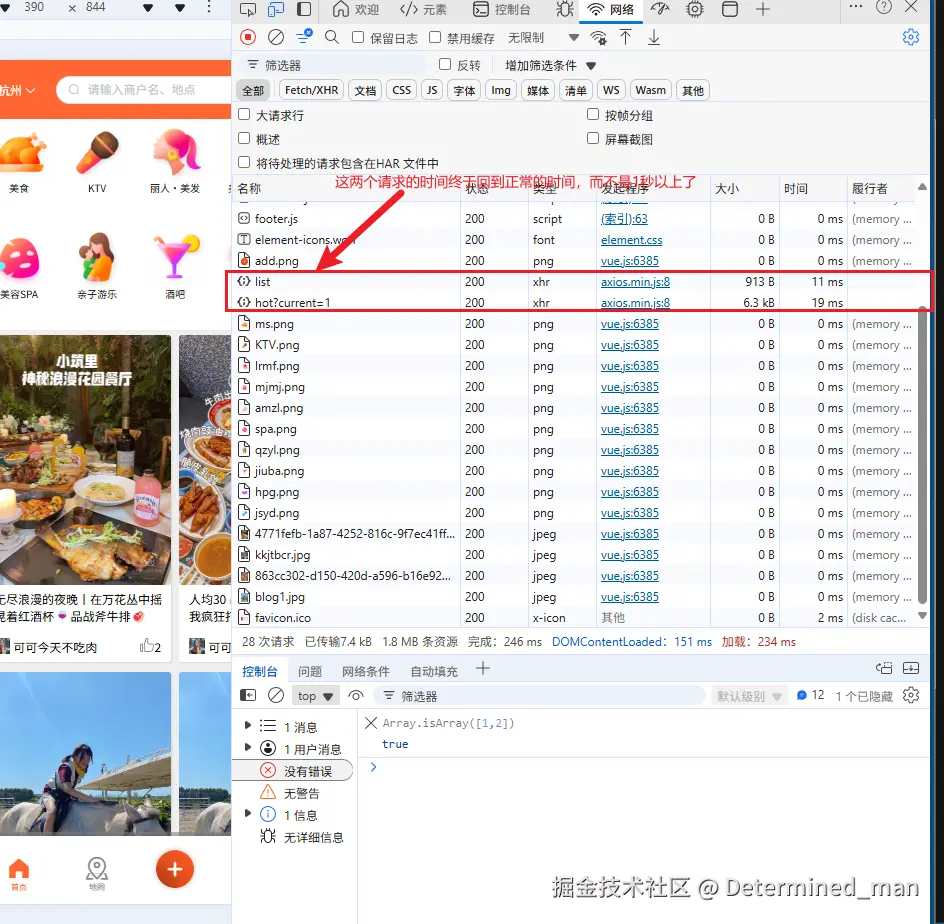Image resolution: width=944 pixels, height=924 pixels.
Task: Click the live expression eye icon
Action: point(356,696)
